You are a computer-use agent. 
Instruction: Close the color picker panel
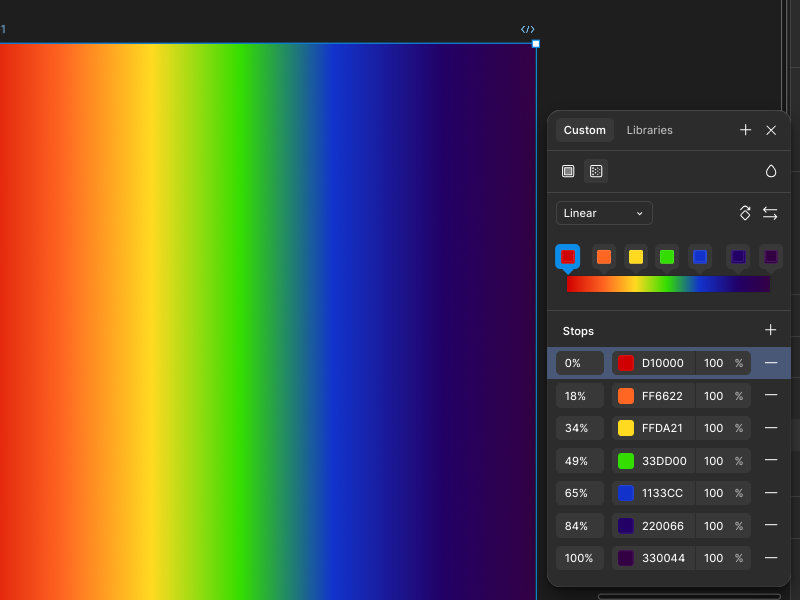coord(771,130)
